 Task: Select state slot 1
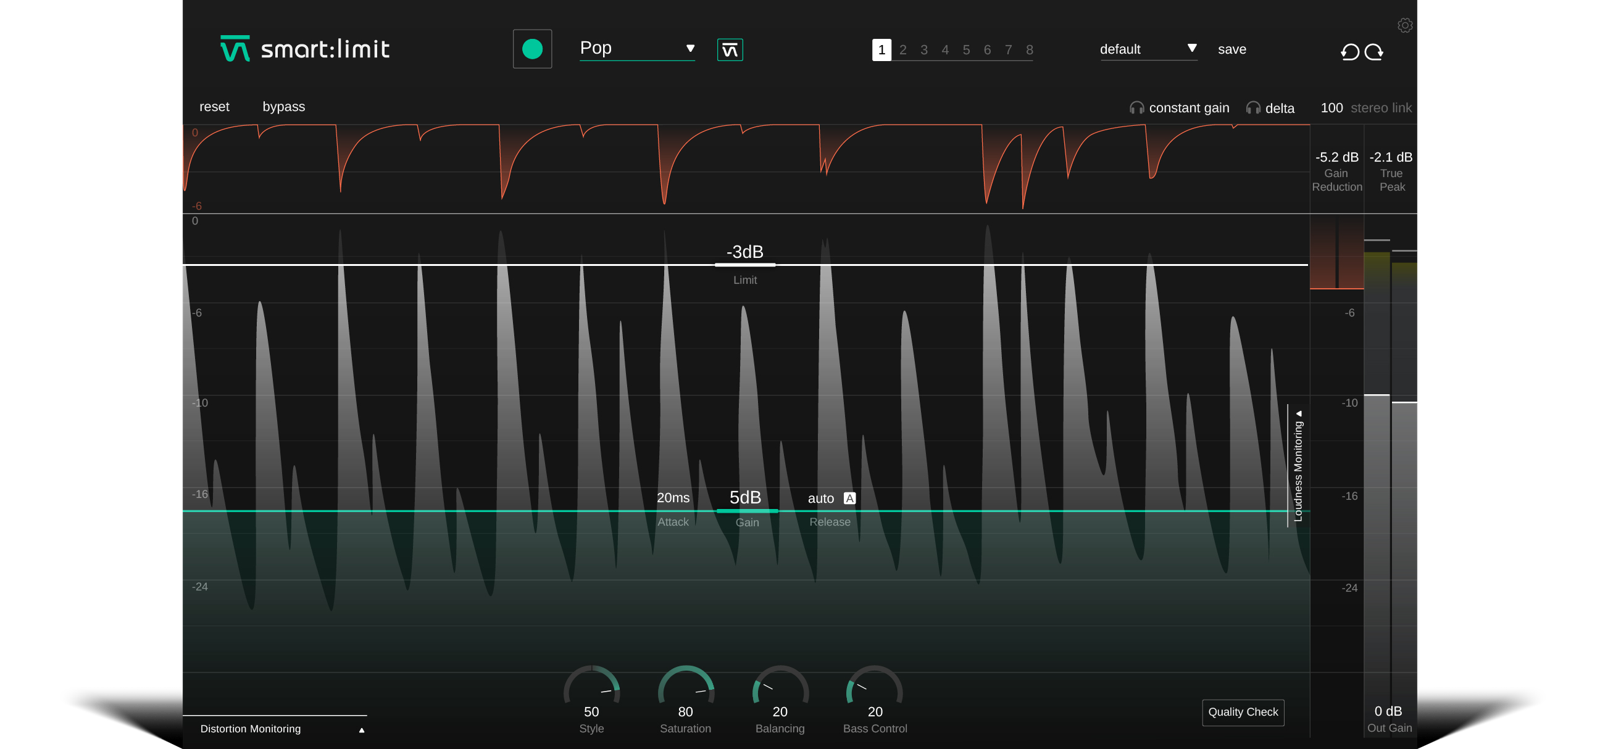[881, 50]
